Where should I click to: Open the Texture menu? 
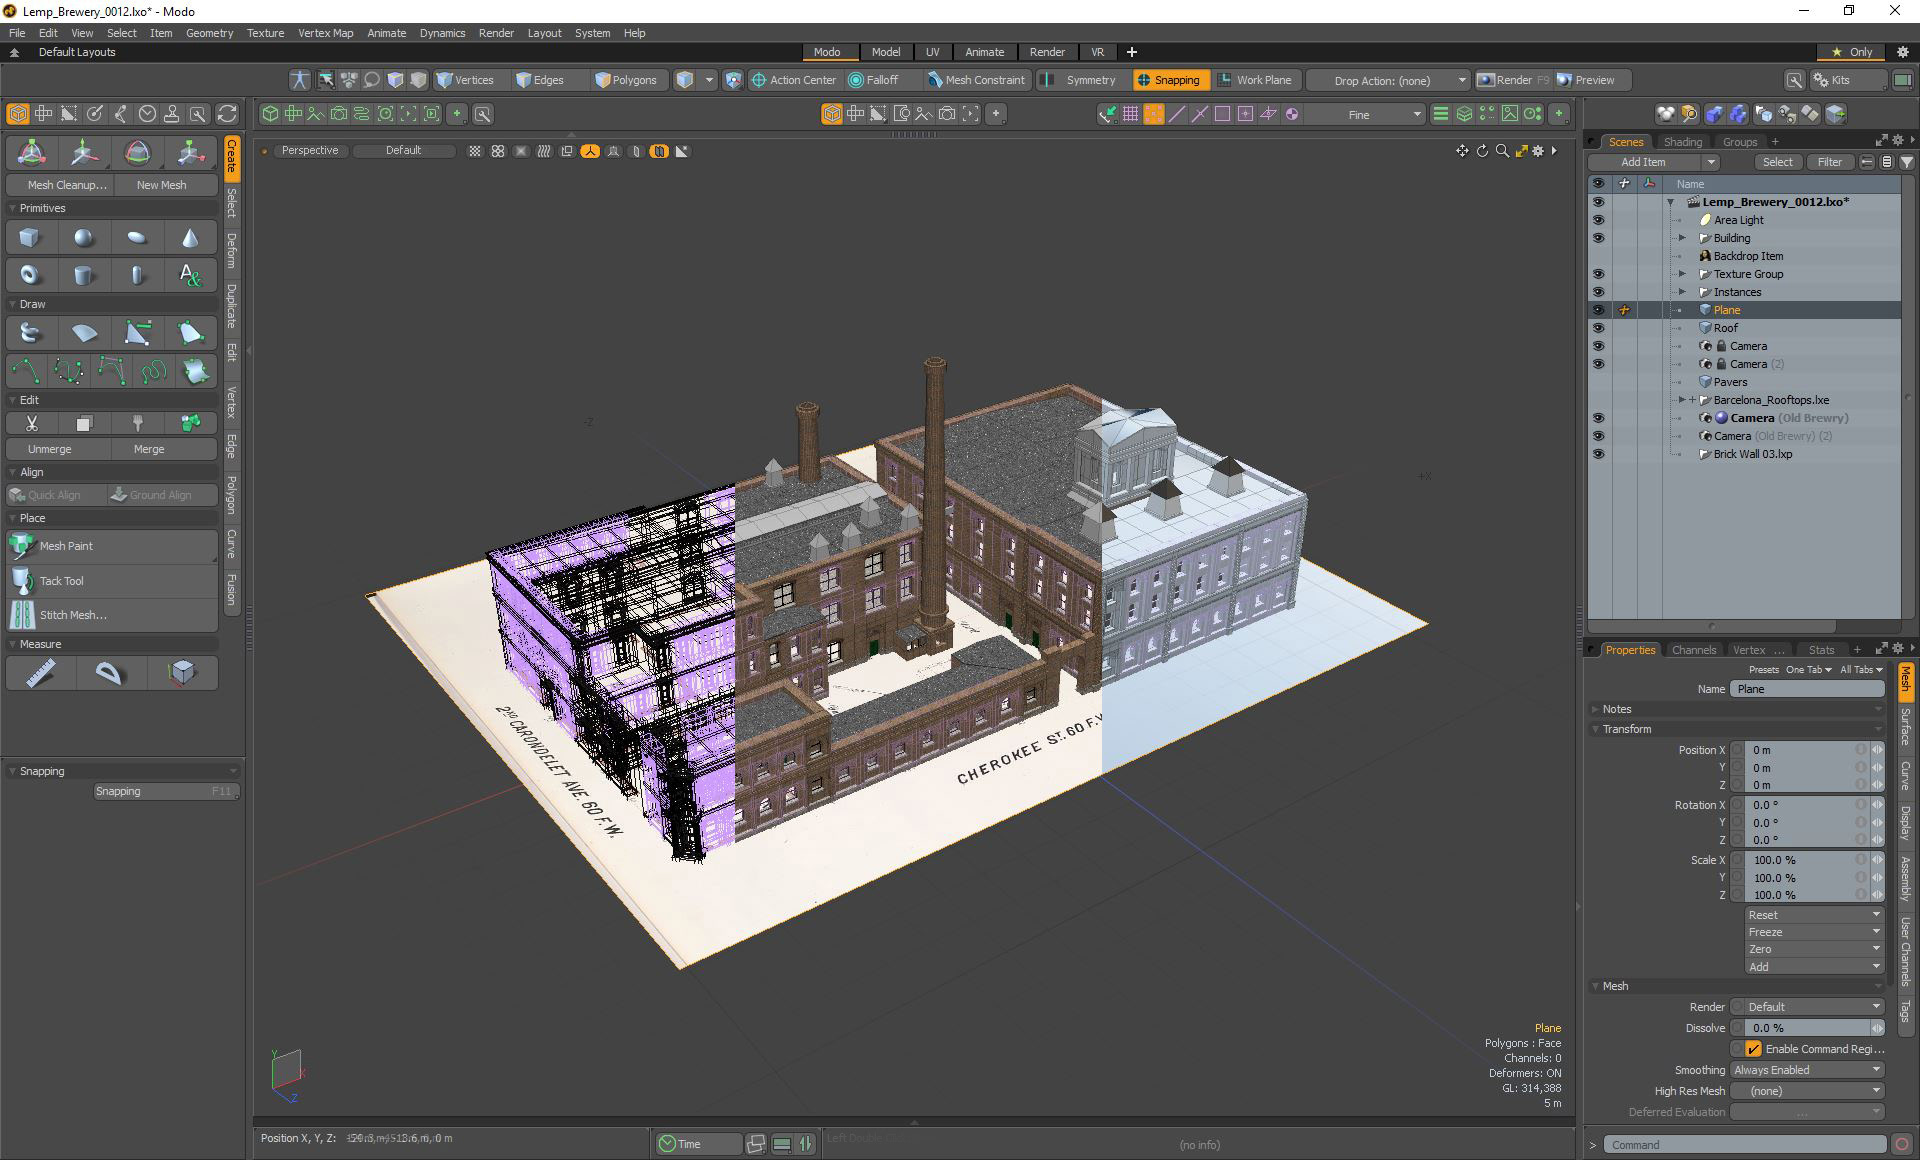click(265, 33)
